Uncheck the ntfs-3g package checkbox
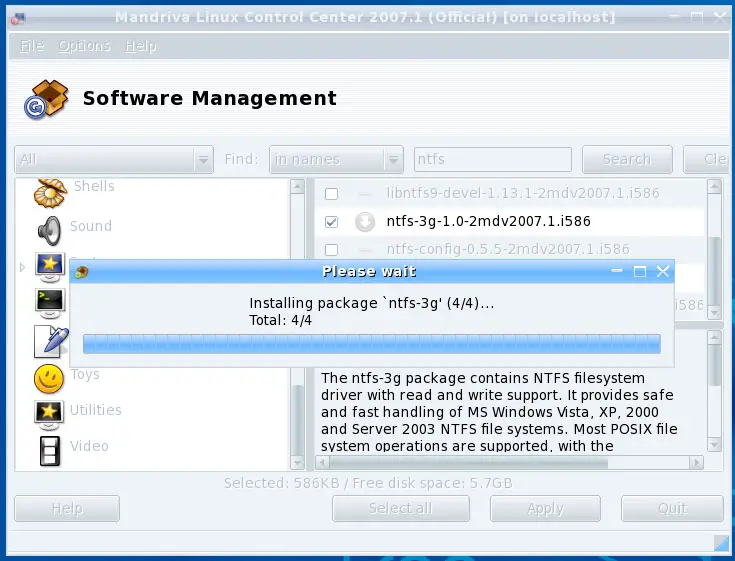735x561 pixels. click(x=331, y=221)
